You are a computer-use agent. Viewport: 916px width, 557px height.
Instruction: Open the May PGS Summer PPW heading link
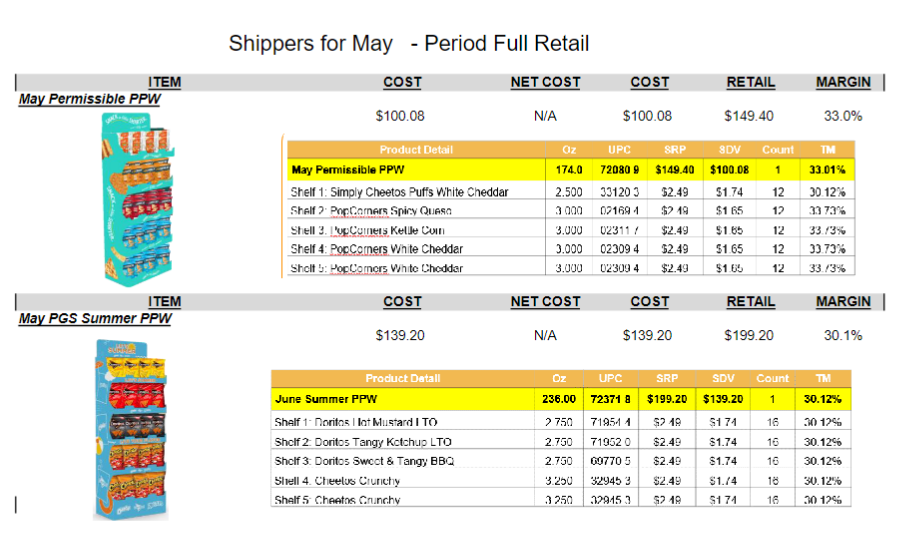tap(95, 319)
